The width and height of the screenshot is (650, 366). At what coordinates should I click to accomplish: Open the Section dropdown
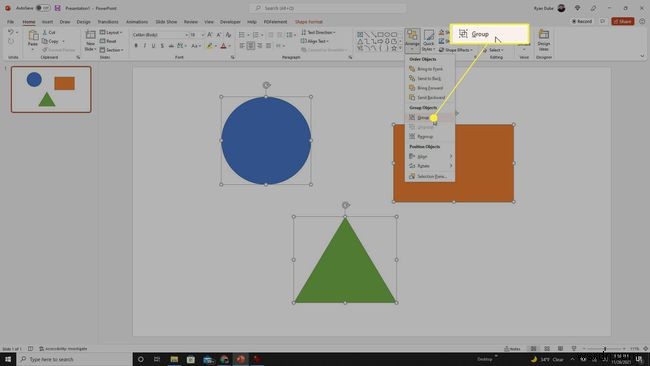(x=112, y=50)
